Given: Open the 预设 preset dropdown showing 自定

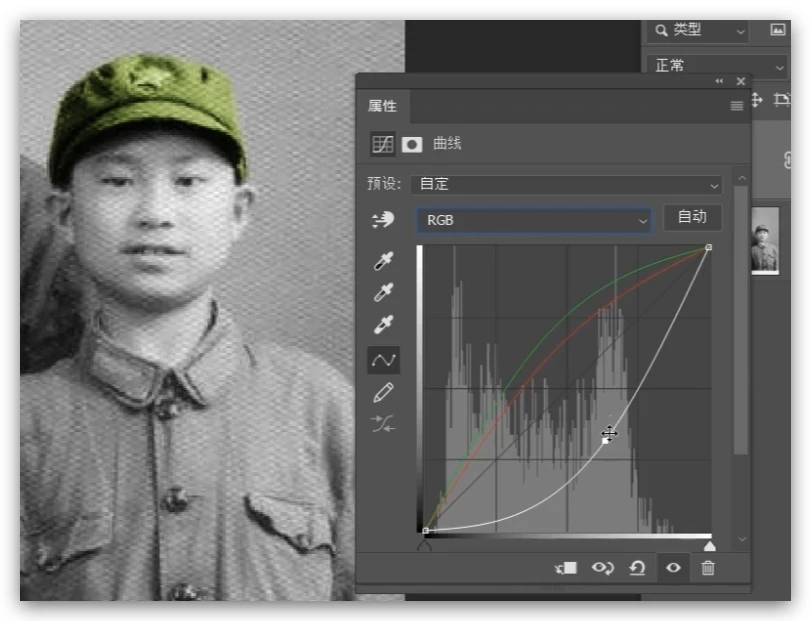Looking at the screenshot, I should click(x=568, y=185).
